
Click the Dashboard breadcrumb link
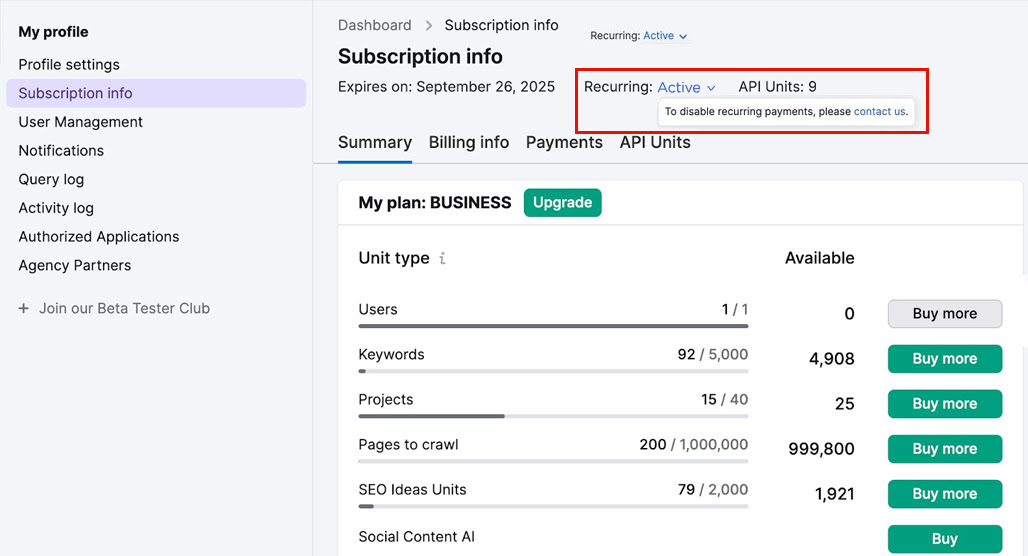pos(374,26)
